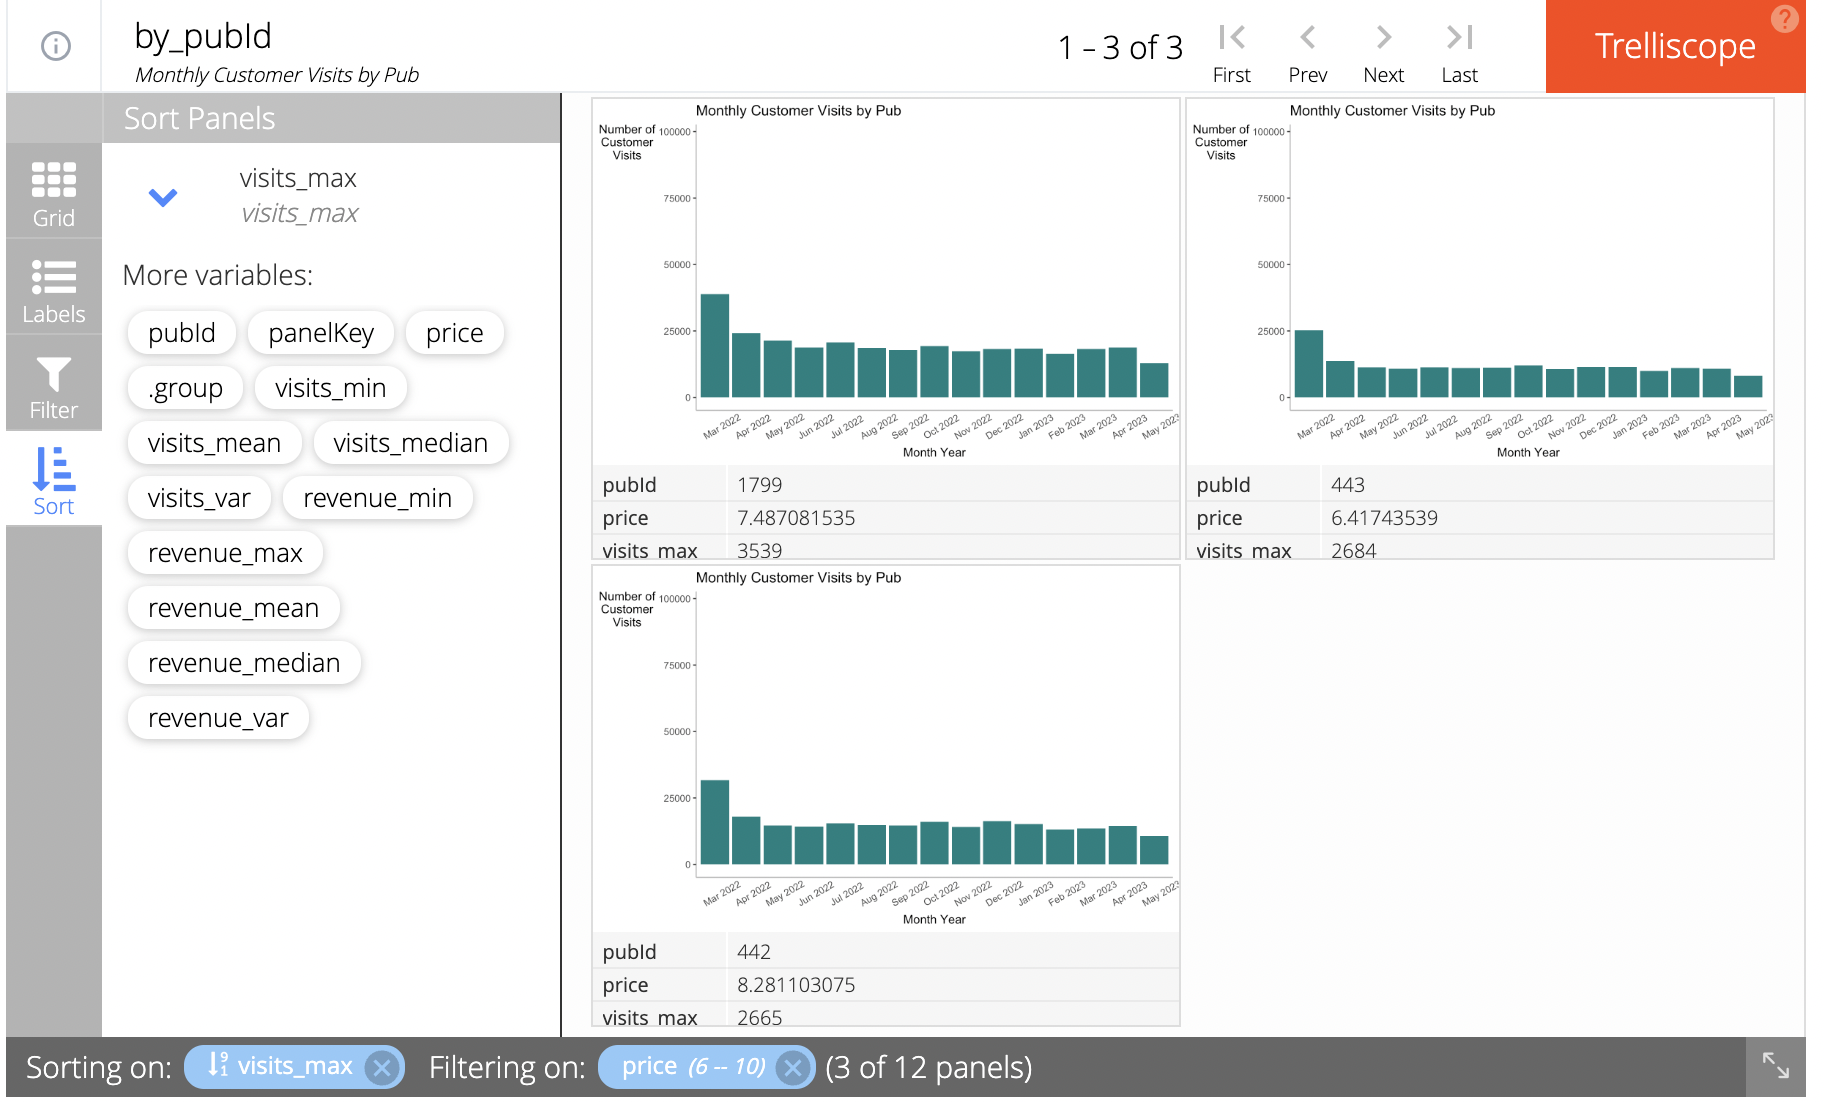Click visits_max value 2665
The image size is (1824, 1102).
coord(760,1017)
